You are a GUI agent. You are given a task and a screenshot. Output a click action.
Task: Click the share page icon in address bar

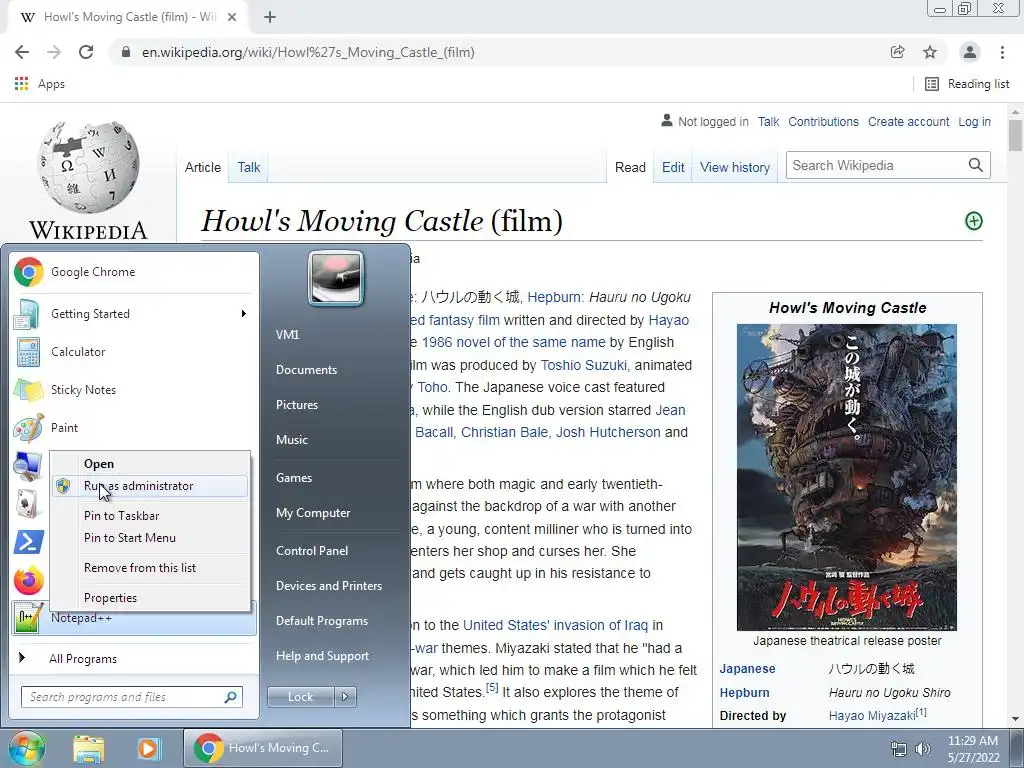pos(897,52)
